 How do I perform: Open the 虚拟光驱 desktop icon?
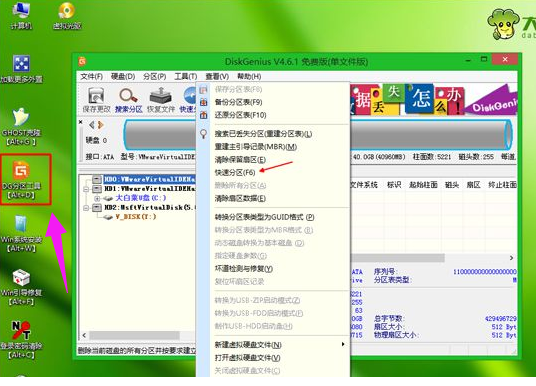tap(67, 15)
